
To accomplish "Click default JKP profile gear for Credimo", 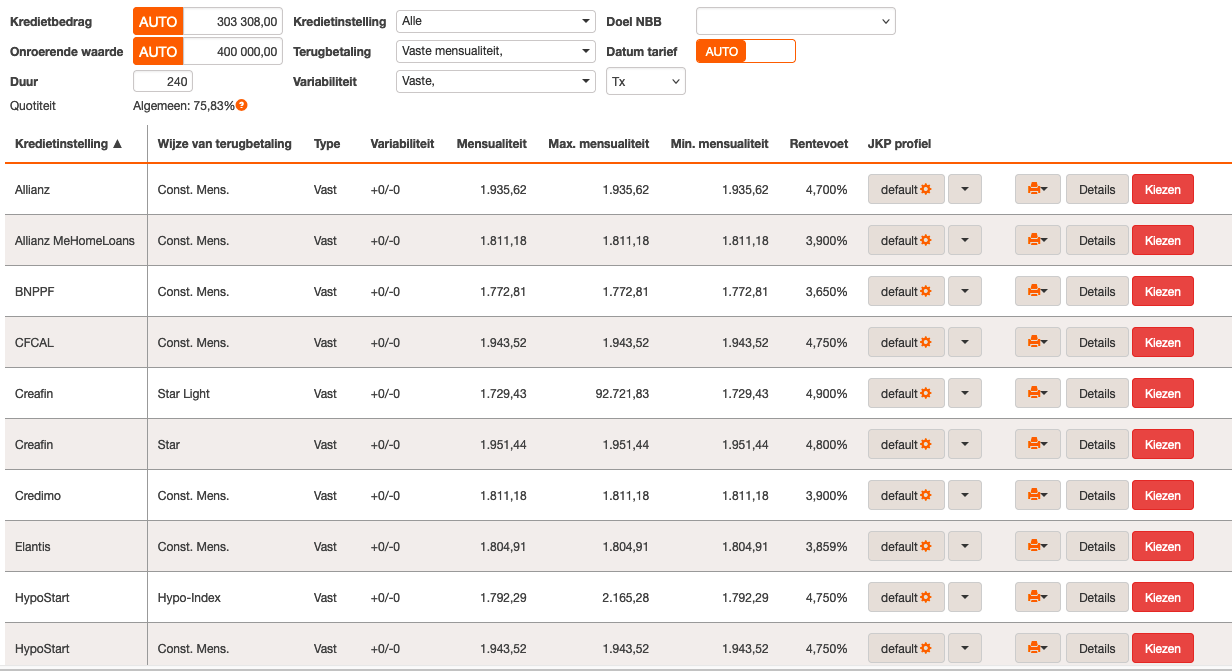I will 905,496.
